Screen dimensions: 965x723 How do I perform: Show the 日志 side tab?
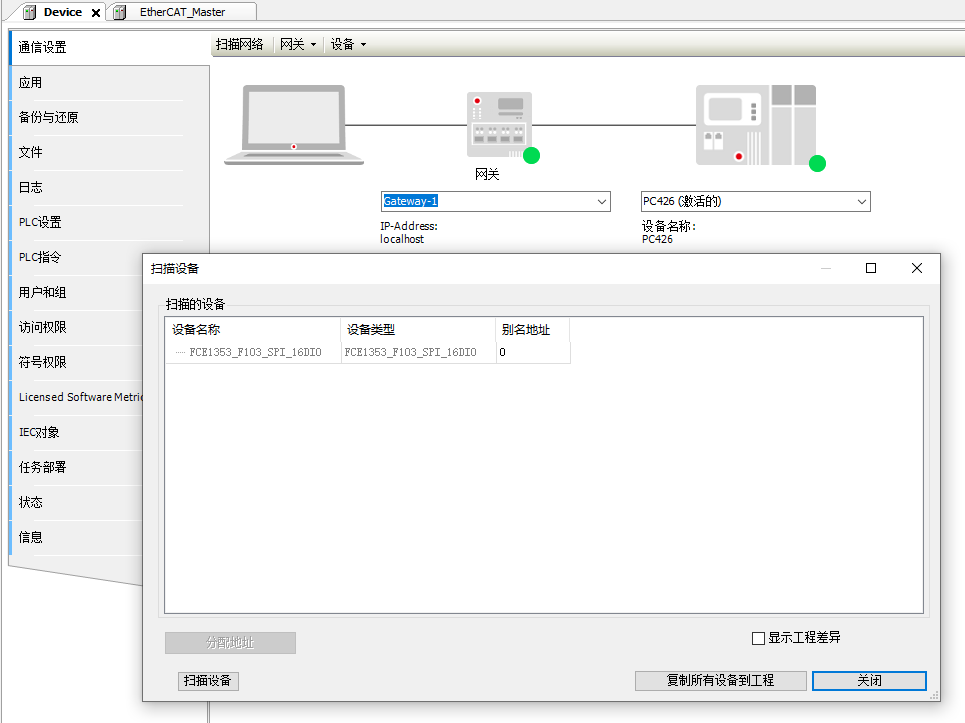pos(111,188)
